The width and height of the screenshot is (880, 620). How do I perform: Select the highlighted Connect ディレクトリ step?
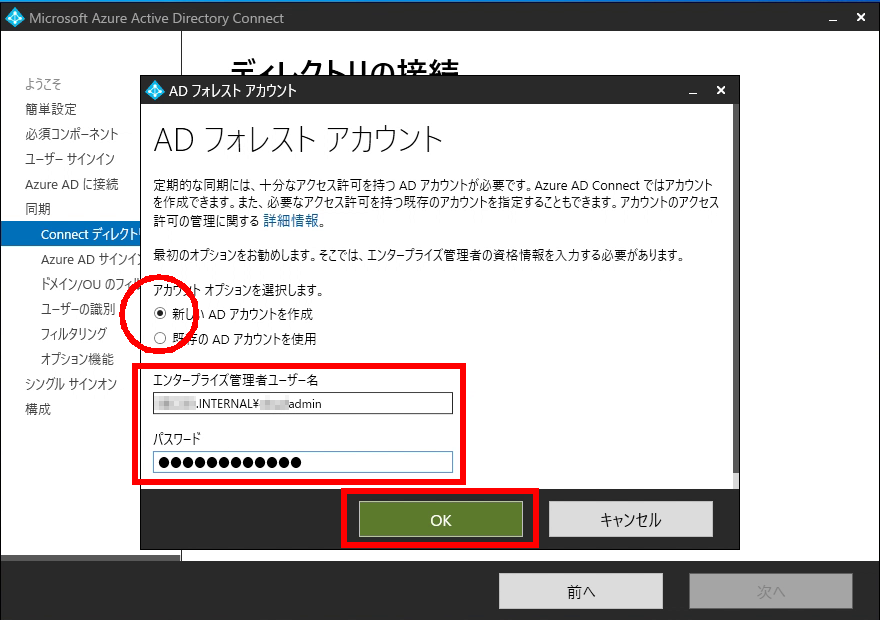pos(70,233)
